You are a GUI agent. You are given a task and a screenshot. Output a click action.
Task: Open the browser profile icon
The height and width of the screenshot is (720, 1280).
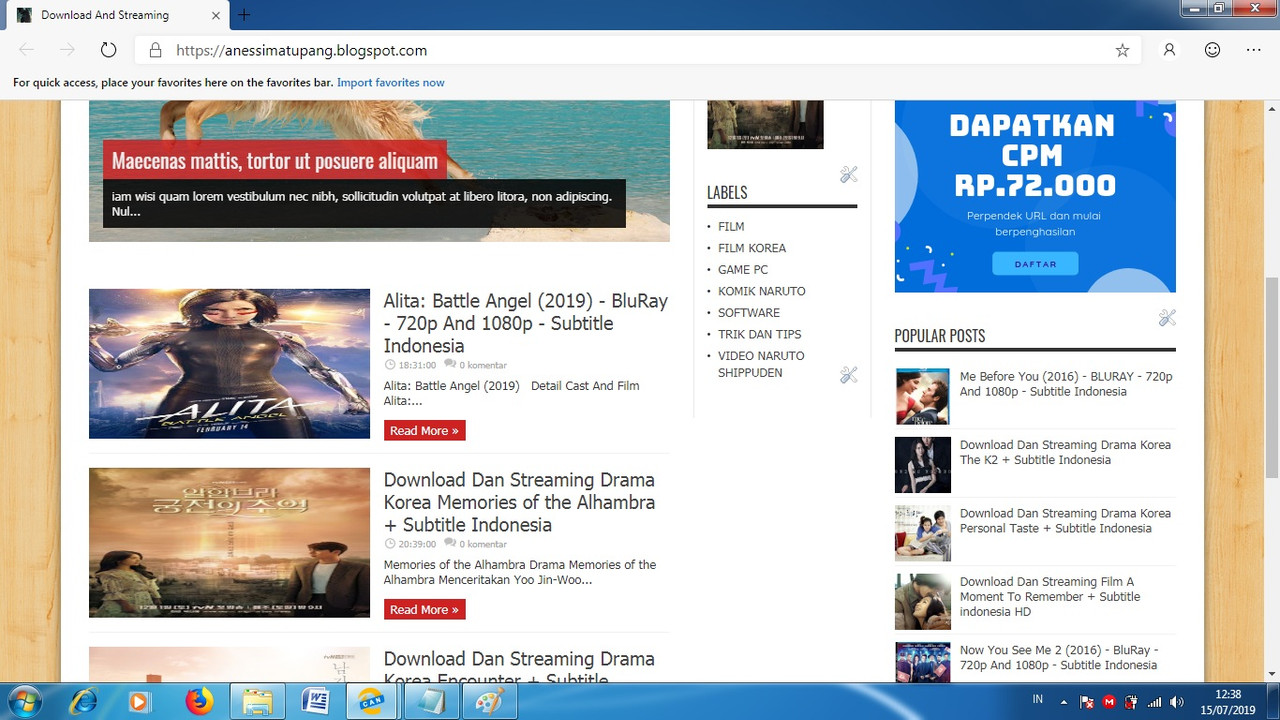click(x=1169, y=50)
